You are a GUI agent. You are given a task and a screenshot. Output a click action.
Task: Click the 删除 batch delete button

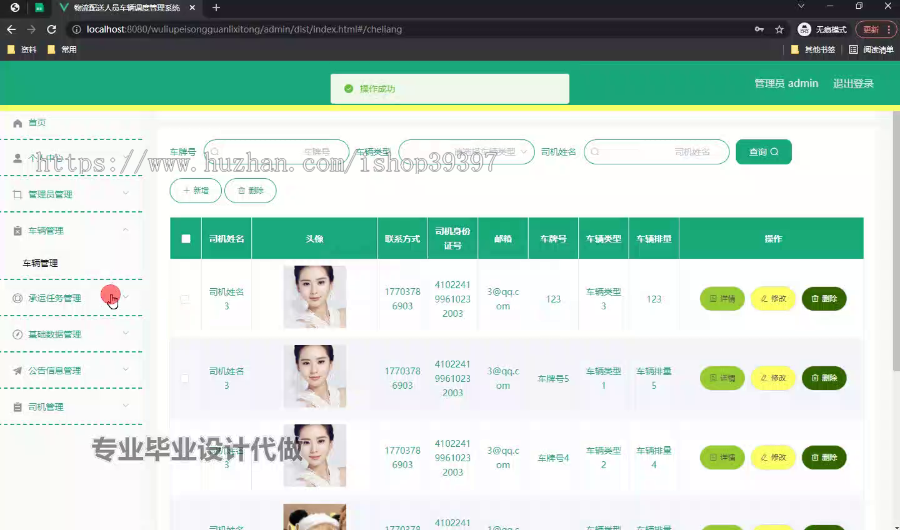(x=250, y=190)
